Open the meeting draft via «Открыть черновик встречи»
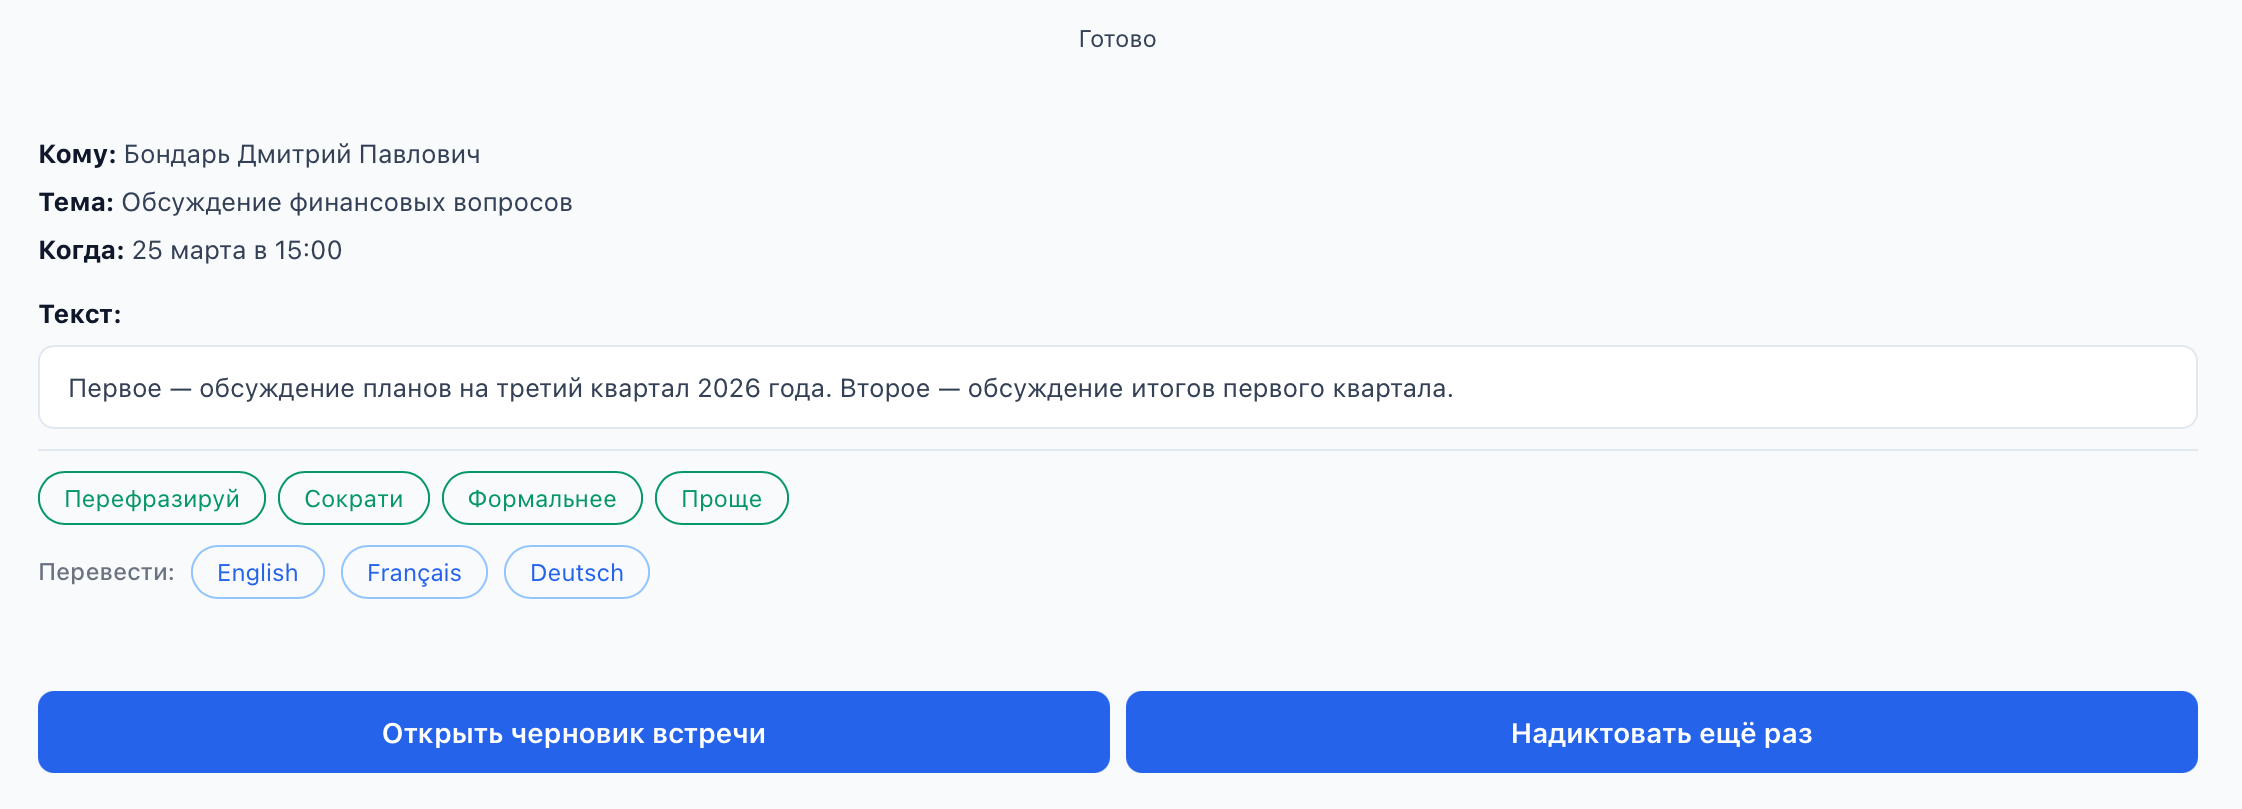This screenshot has height=809, width=2242. click(573, 731)
